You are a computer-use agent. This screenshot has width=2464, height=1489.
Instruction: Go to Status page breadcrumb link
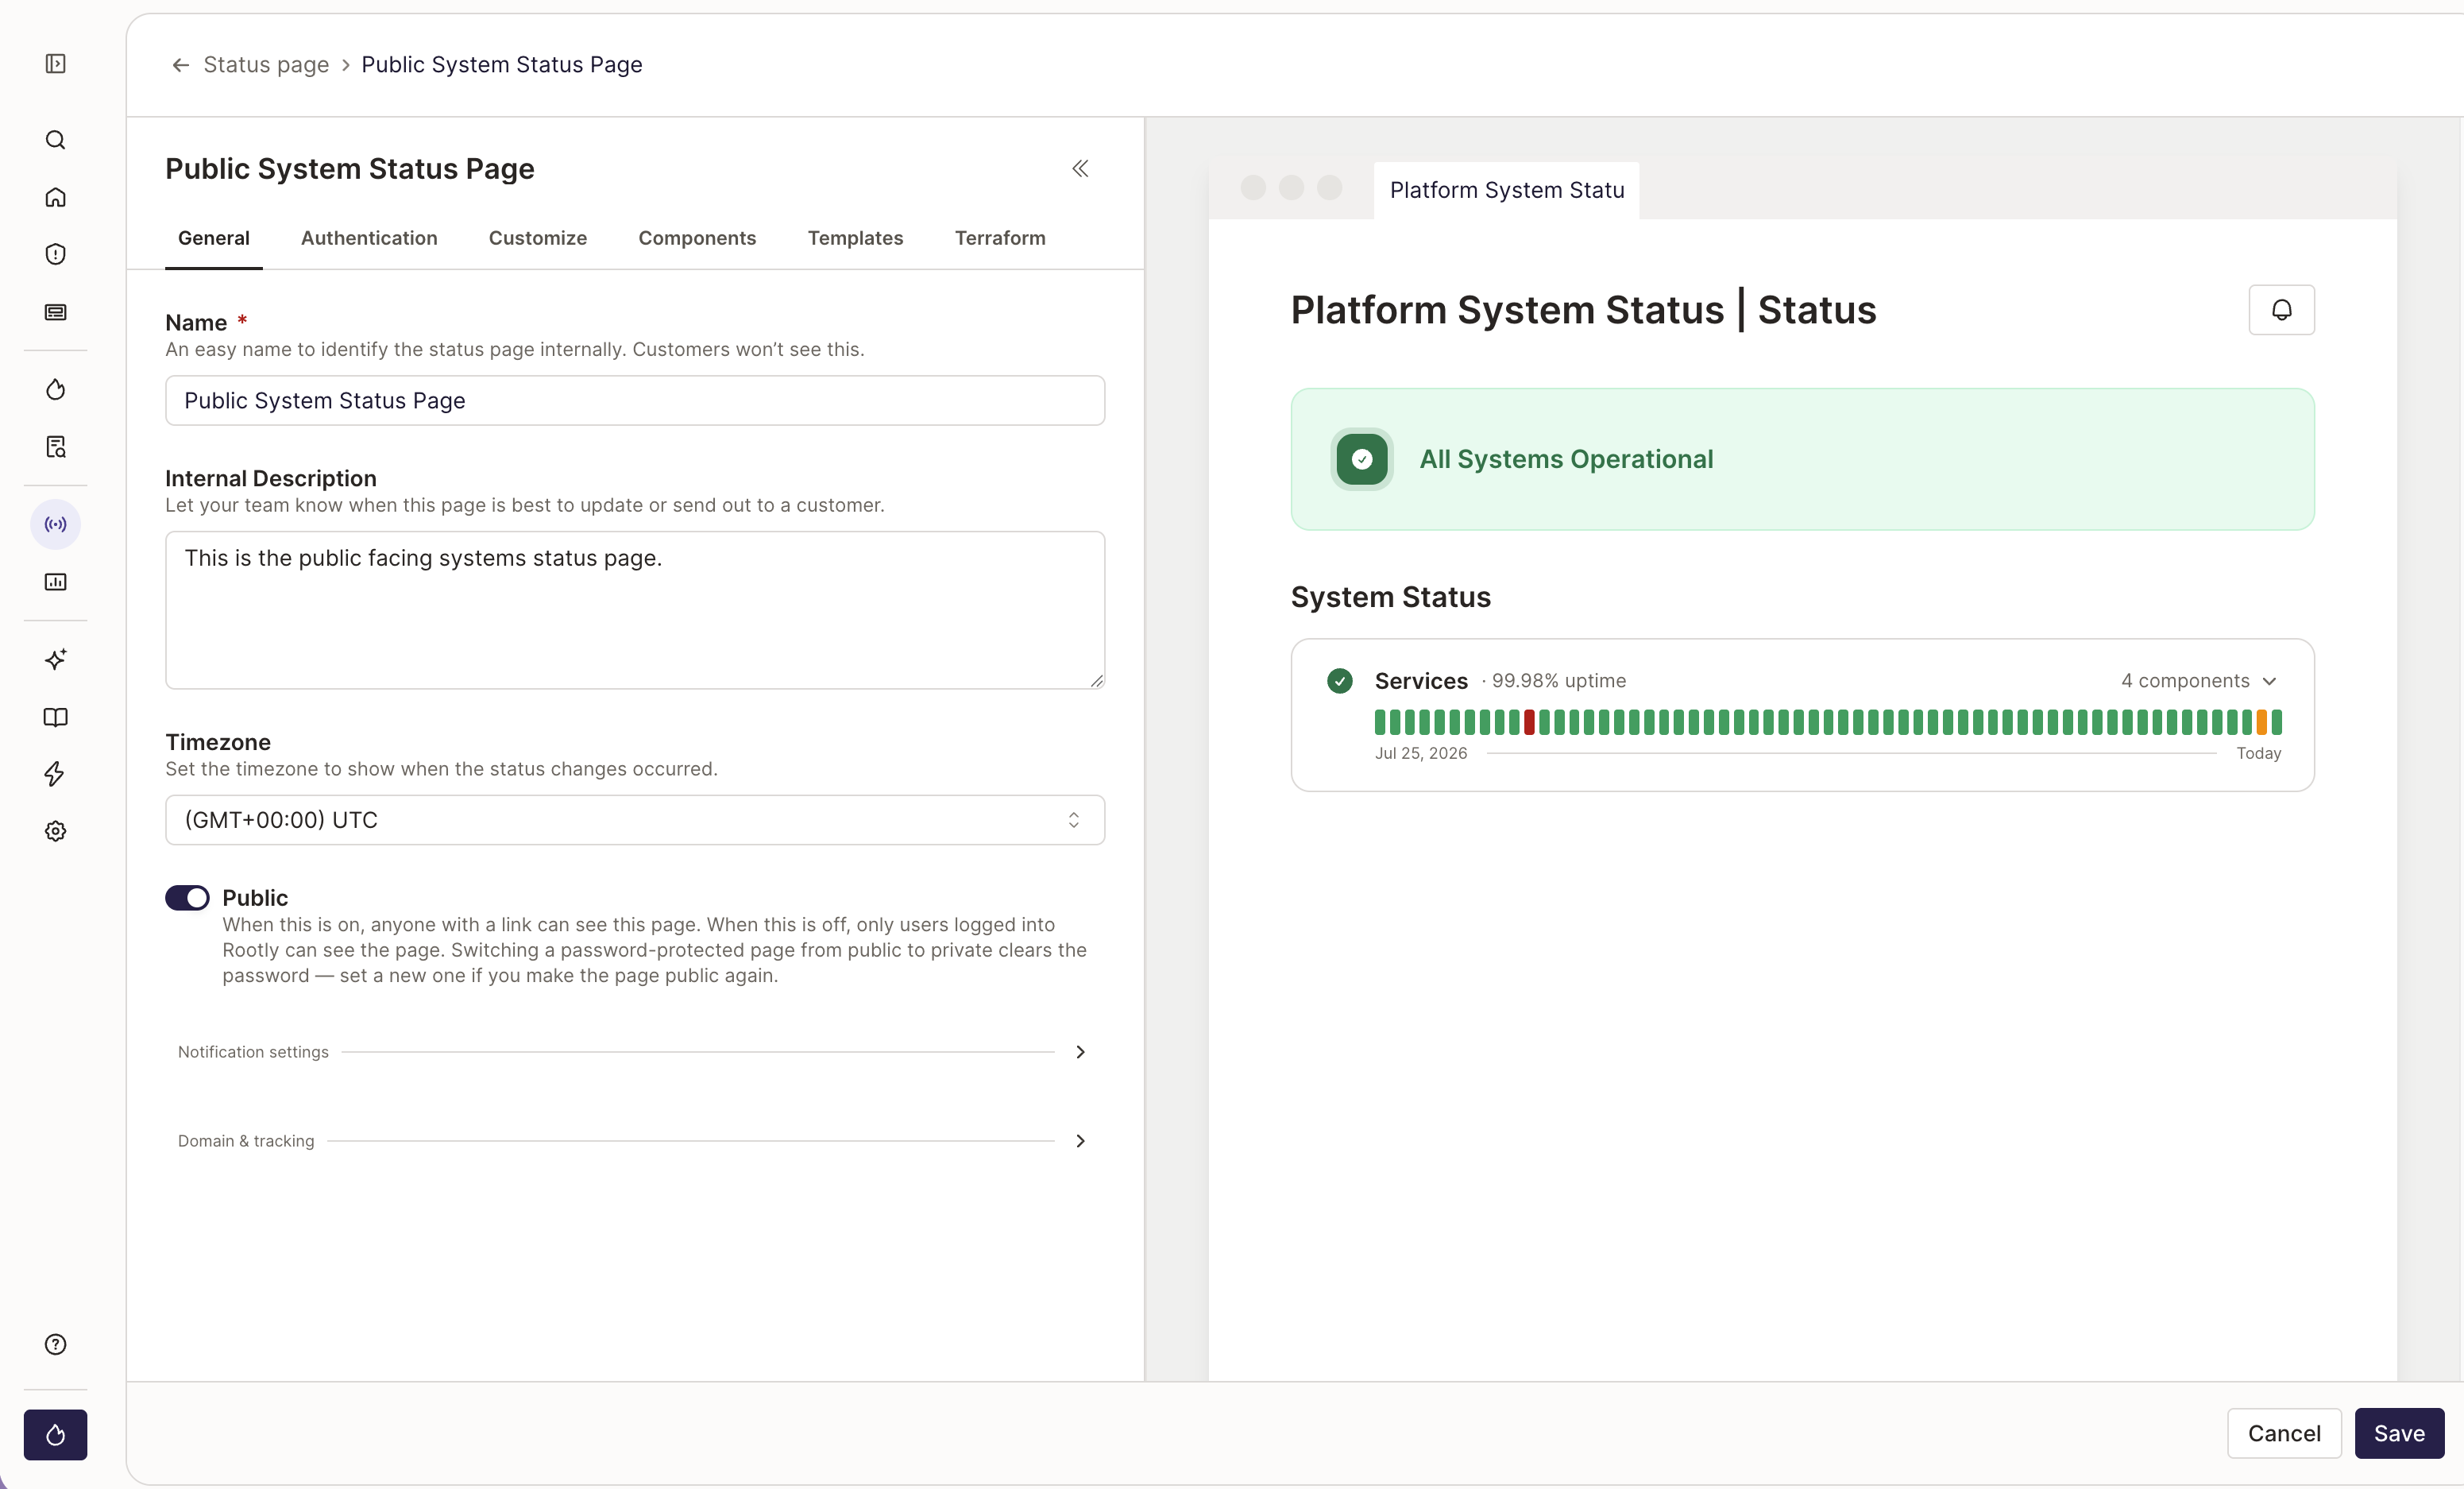click(266, 65)
